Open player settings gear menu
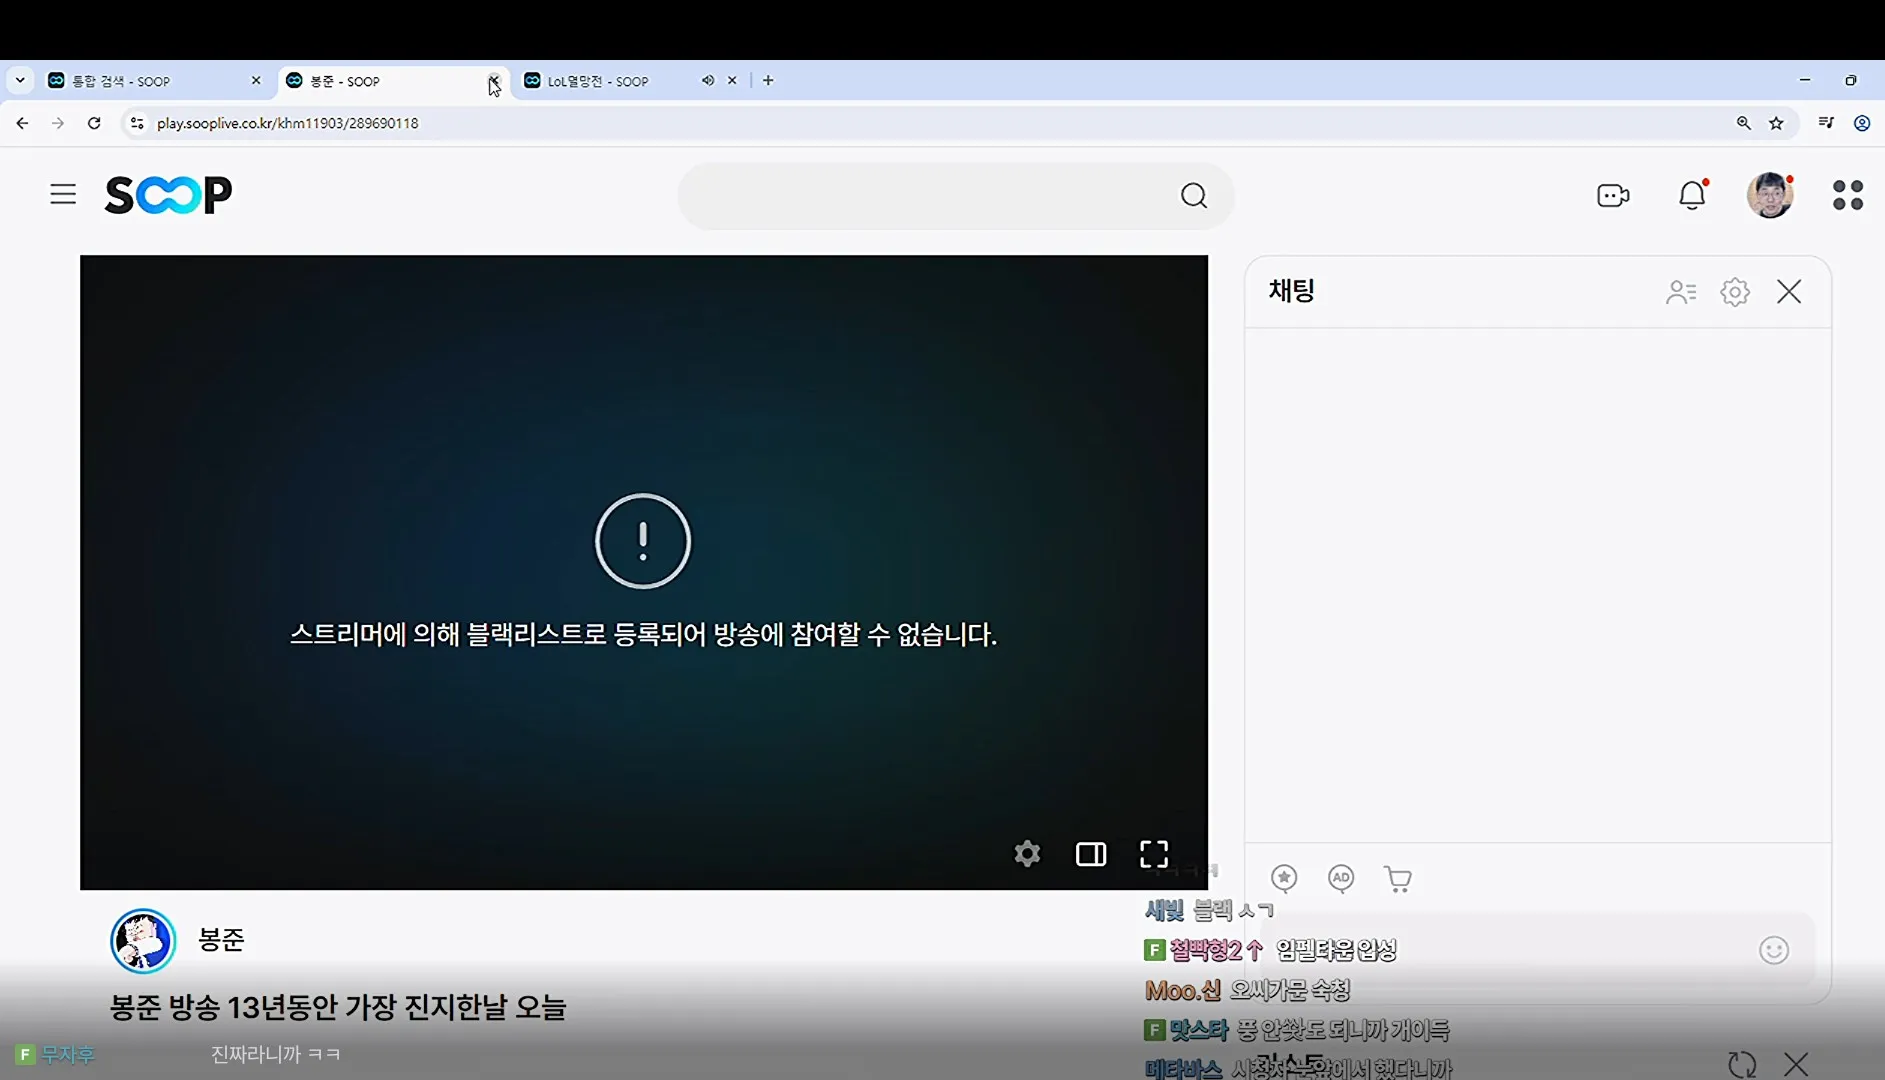The height and width of the screenshot is (1080, 1885). coord(1028,854)
